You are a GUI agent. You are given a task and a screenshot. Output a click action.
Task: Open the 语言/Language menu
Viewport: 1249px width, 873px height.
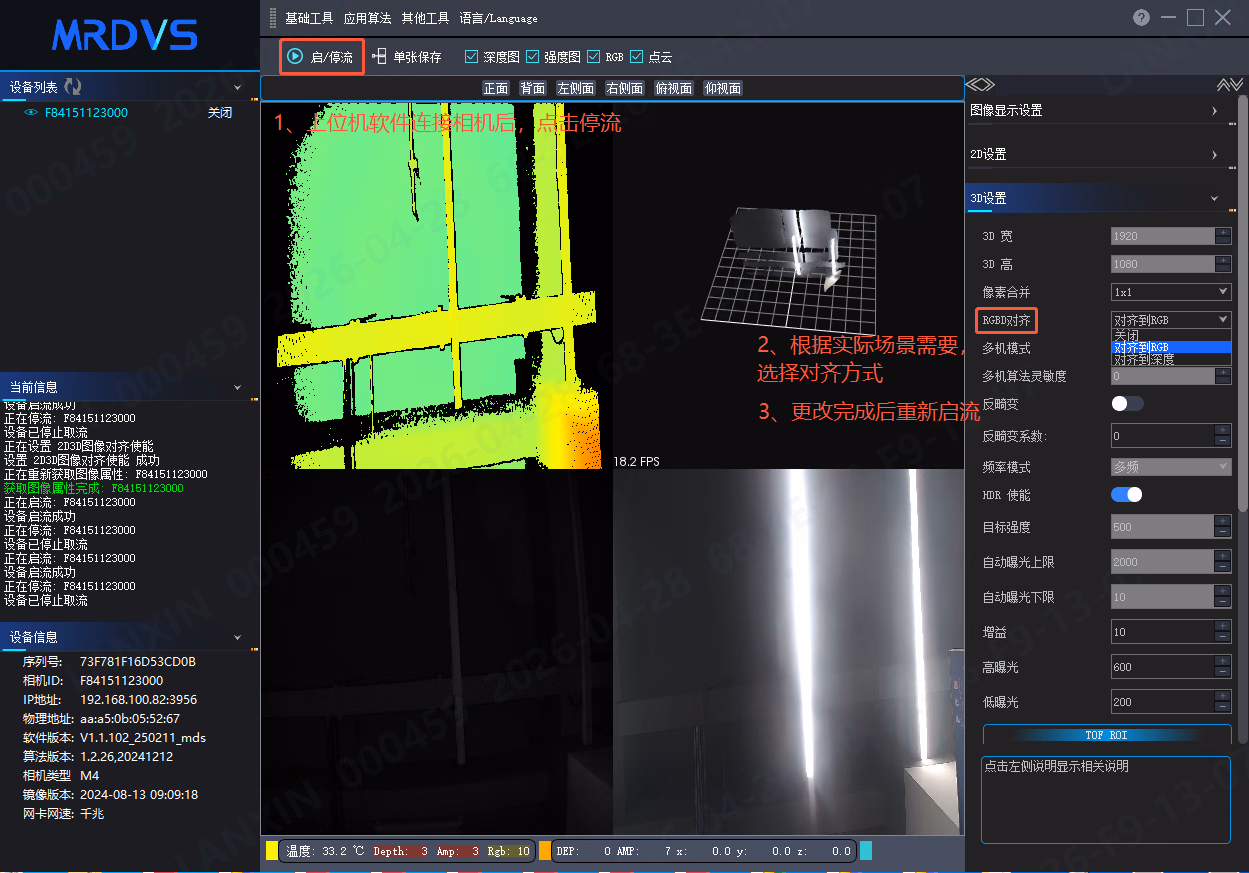tap(498, 18)
